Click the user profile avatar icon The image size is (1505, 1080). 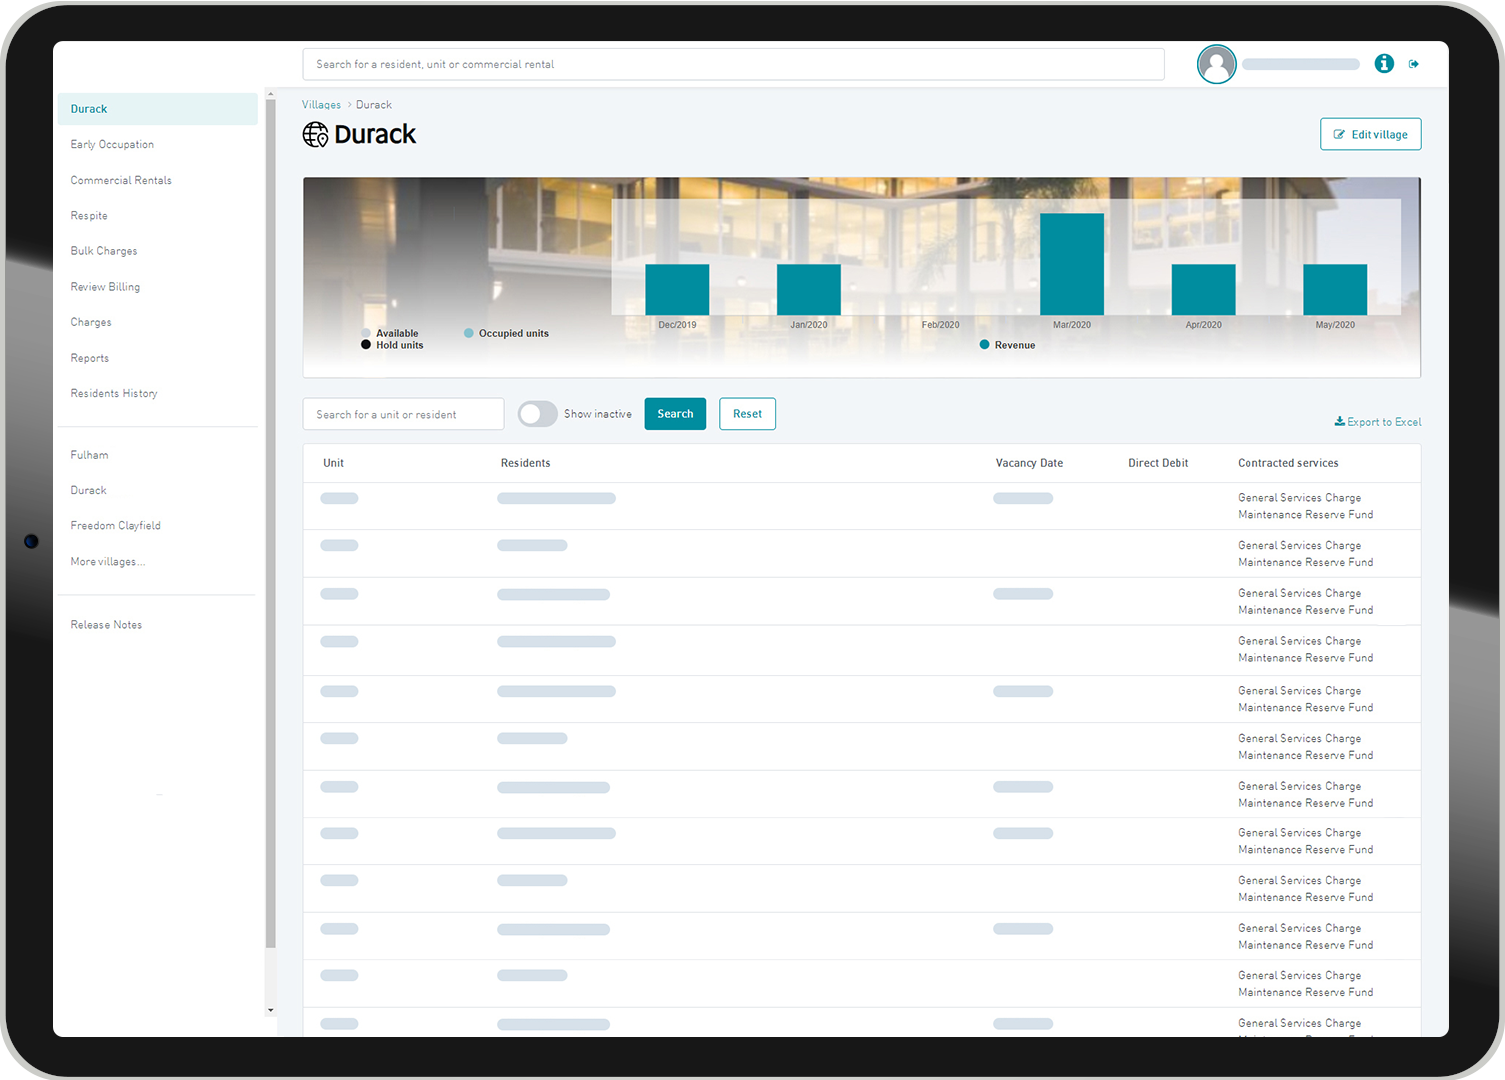tap(1216, 64)
